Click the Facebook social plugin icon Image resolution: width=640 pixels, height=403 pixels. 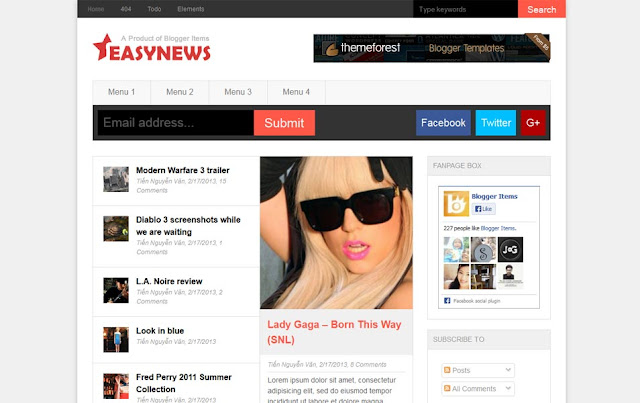tap(447, 301)
